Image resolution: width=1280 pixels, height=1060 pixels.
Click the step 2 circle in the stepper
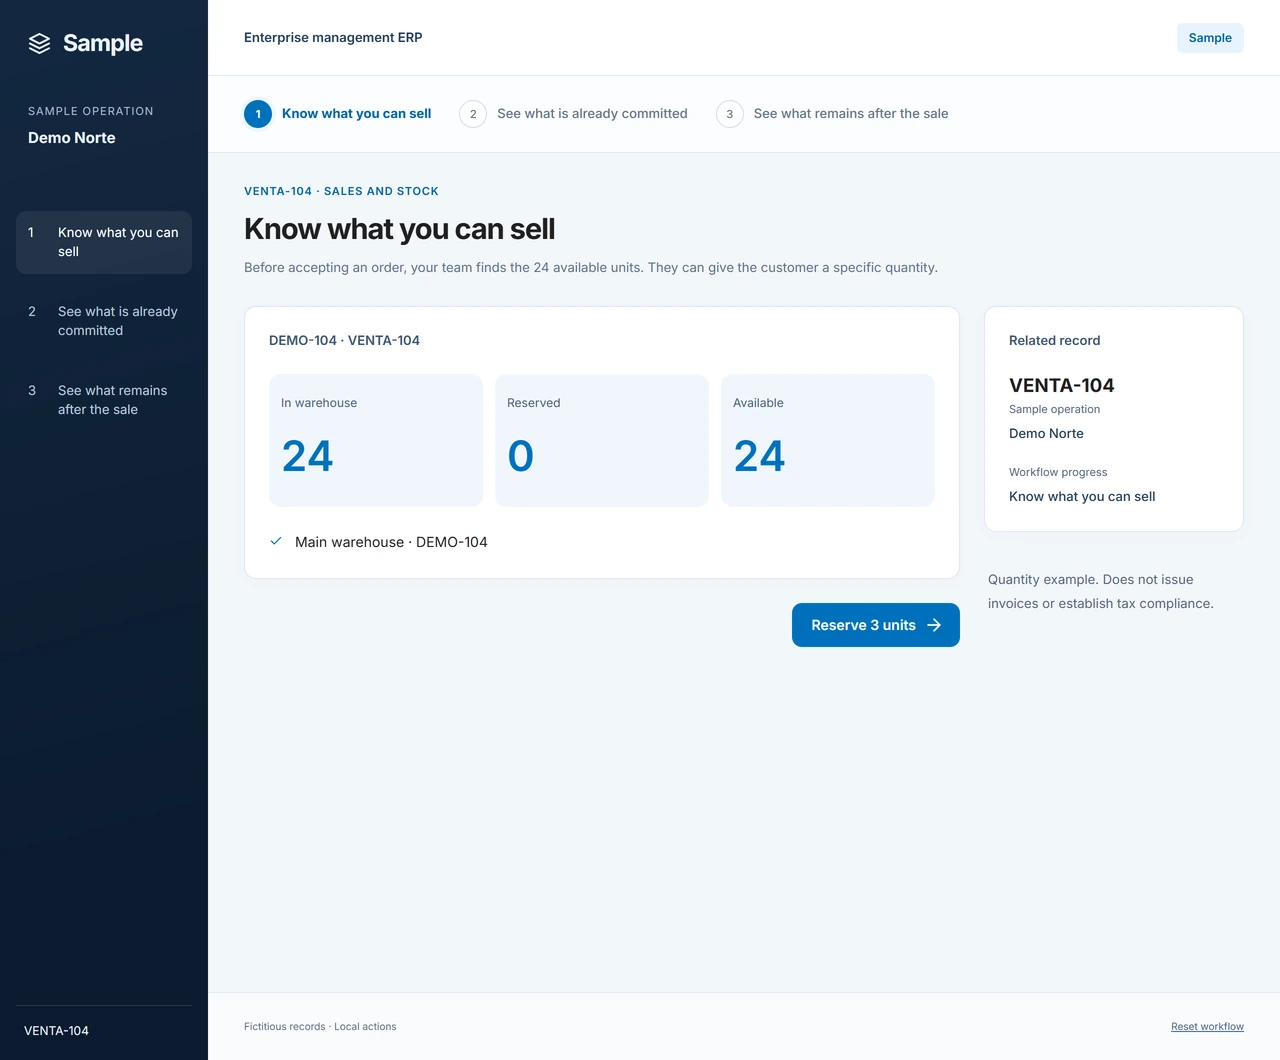point(473,114)
